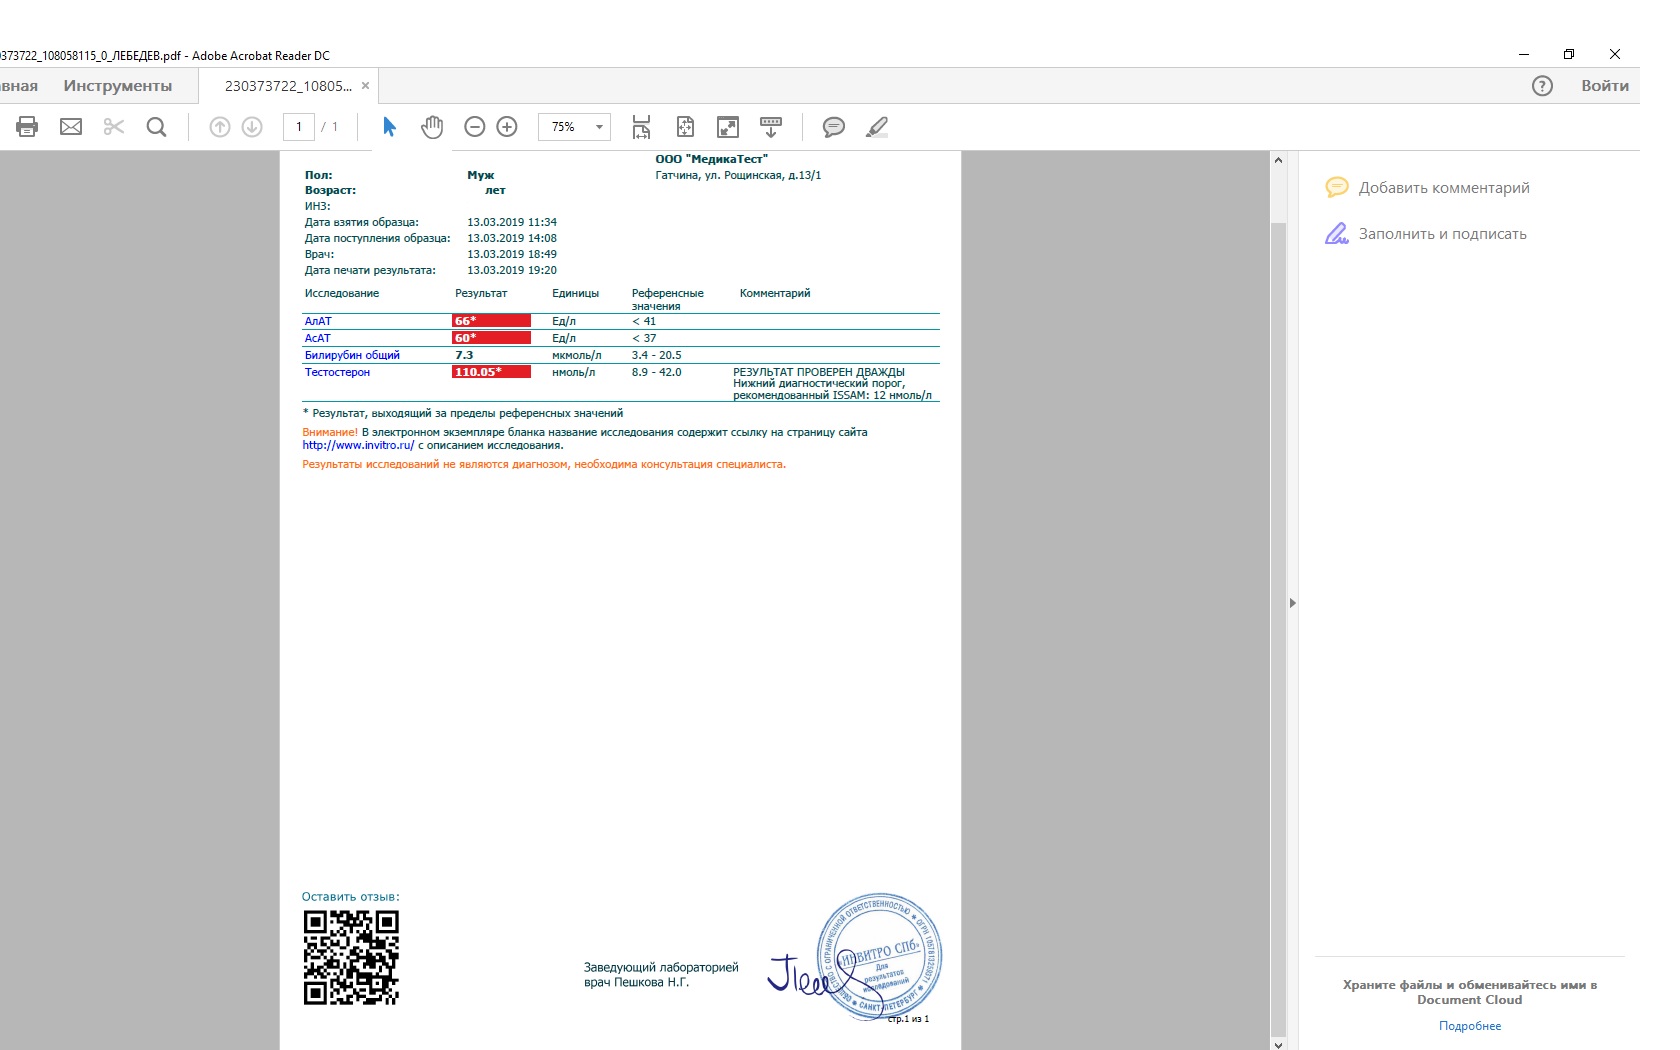Activate the arrow Selection tool
This screenshot has width=1680, height=1050.
[390, 127]
